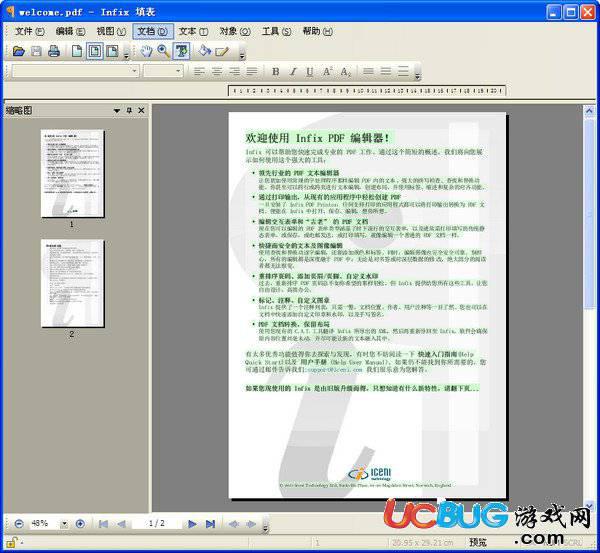Go to next page
Viewport: 600px width, 553px height.
192,524
